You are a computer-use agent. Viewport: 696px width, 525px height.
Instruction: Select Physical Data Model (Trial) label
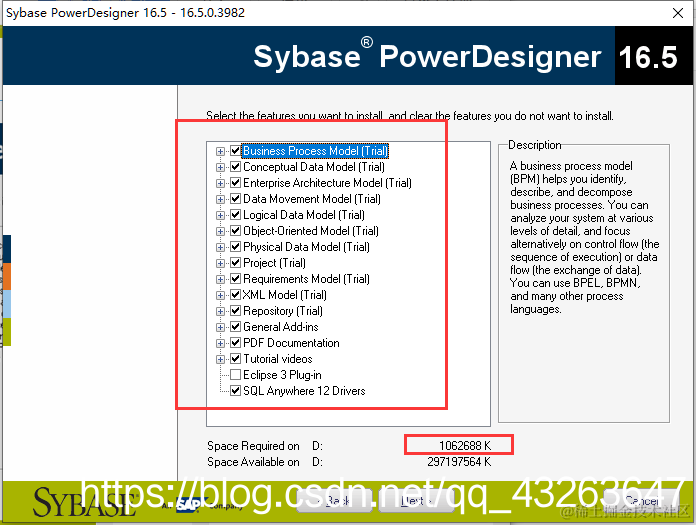point(306,247)
